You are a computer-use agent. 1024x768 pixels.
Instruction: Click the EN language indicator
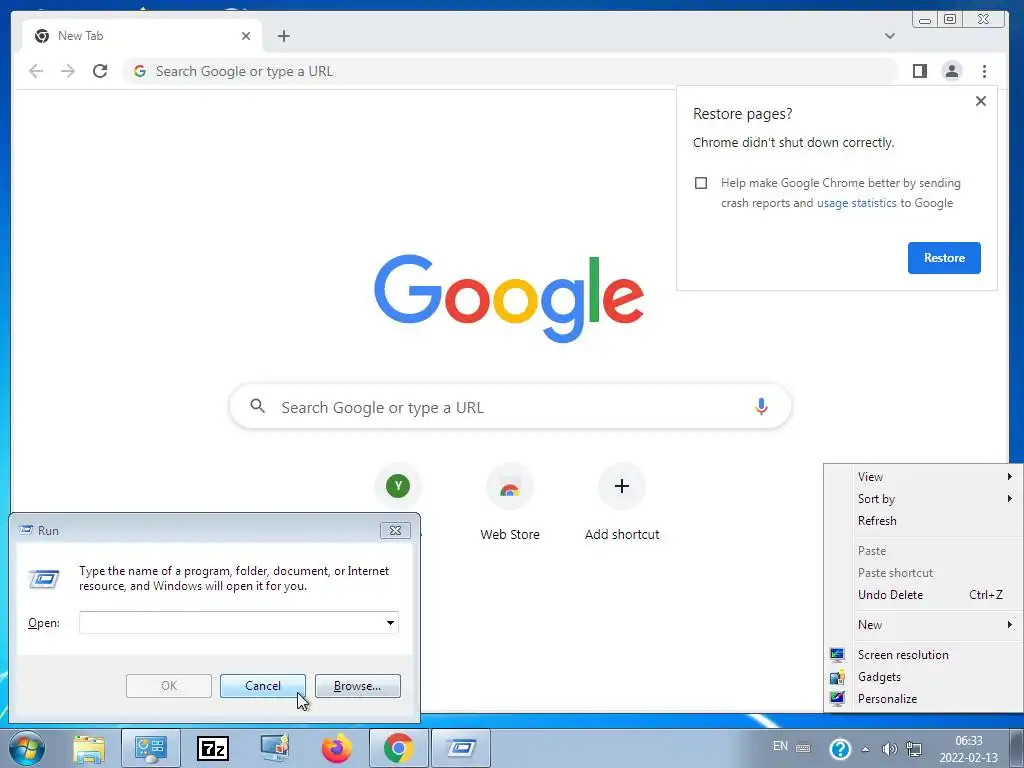click(x=780, y=746)
